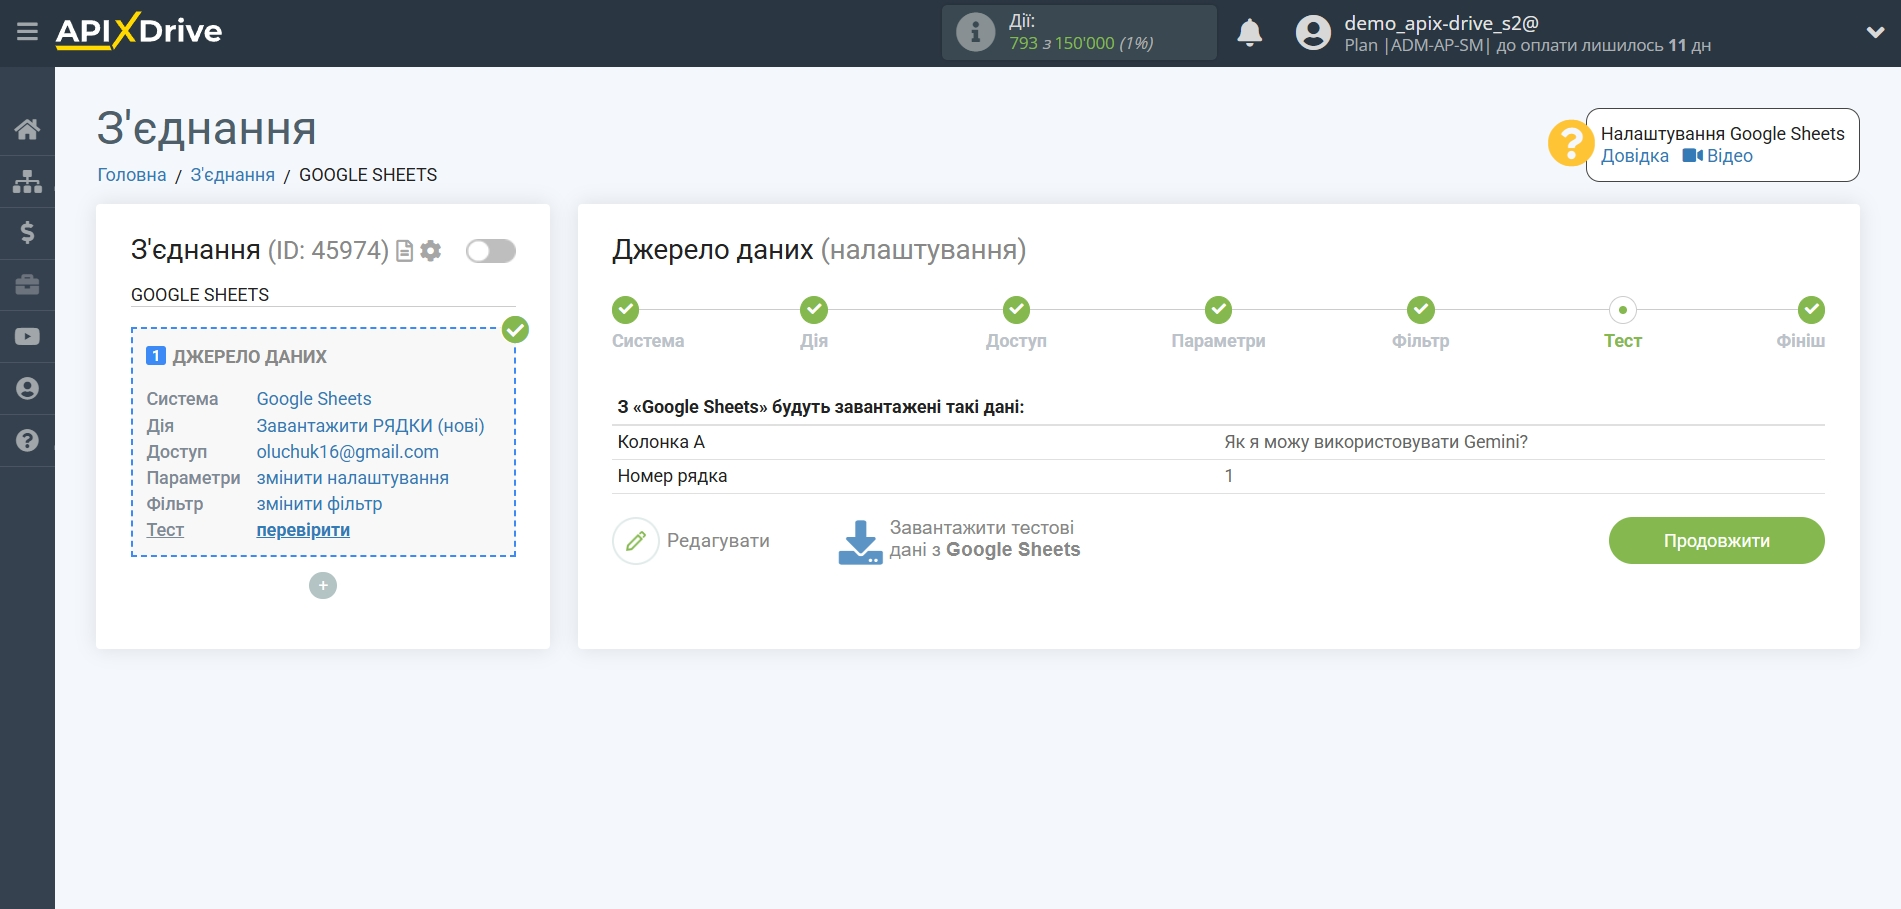This screenshot has height=909, width=1901.
Task: Click the GOOGLE SHEETS connection name field
Action: [323, 295]
